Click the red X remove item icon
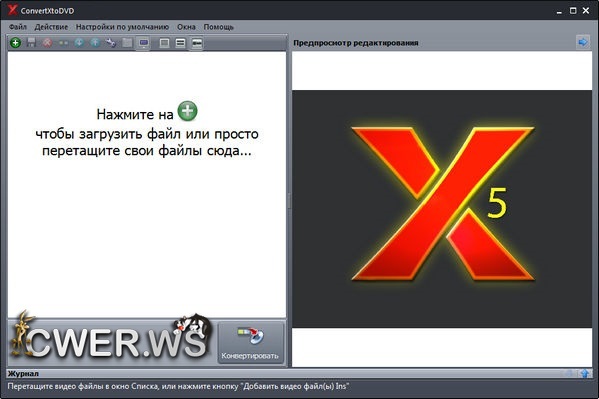The height and width of the screenshot is (399, 599). tap(47, 43)
